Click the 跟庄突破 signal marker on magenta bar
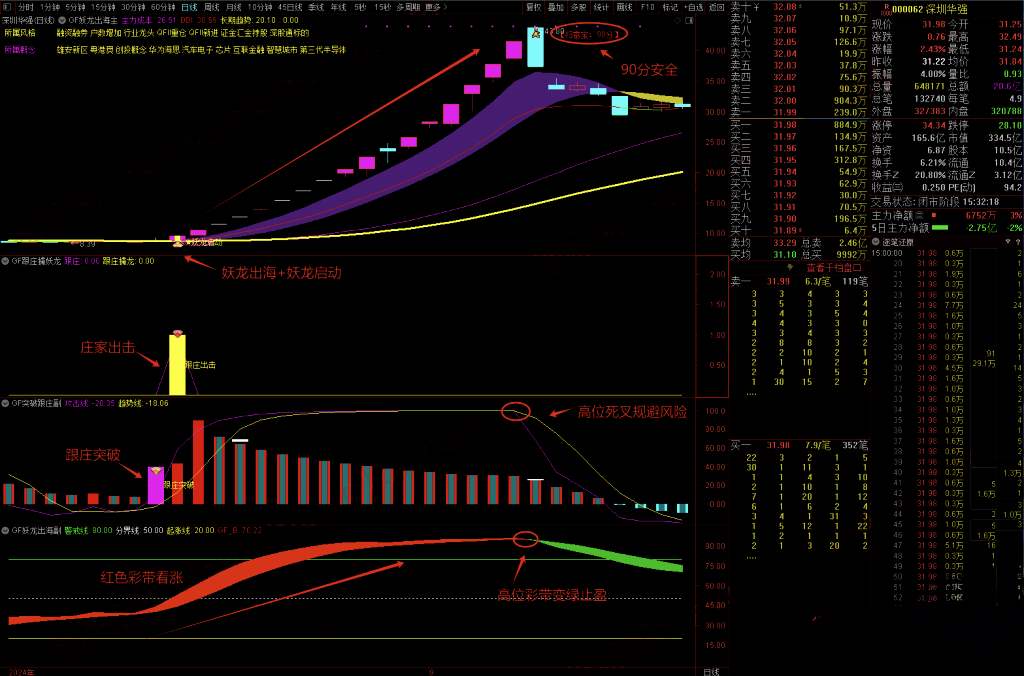This screenshot has height=676, width=1024. 155,469
